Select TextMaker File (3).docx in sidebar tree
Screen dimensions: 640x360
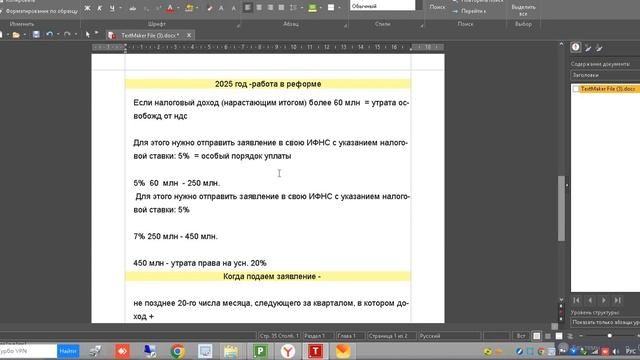pos(608,89)
